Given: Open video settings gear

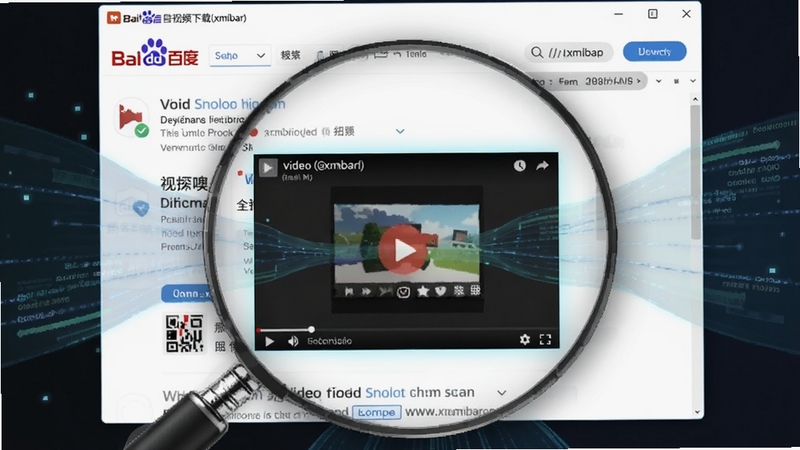Looking at the screenshot, I should [x=524, y=339].
